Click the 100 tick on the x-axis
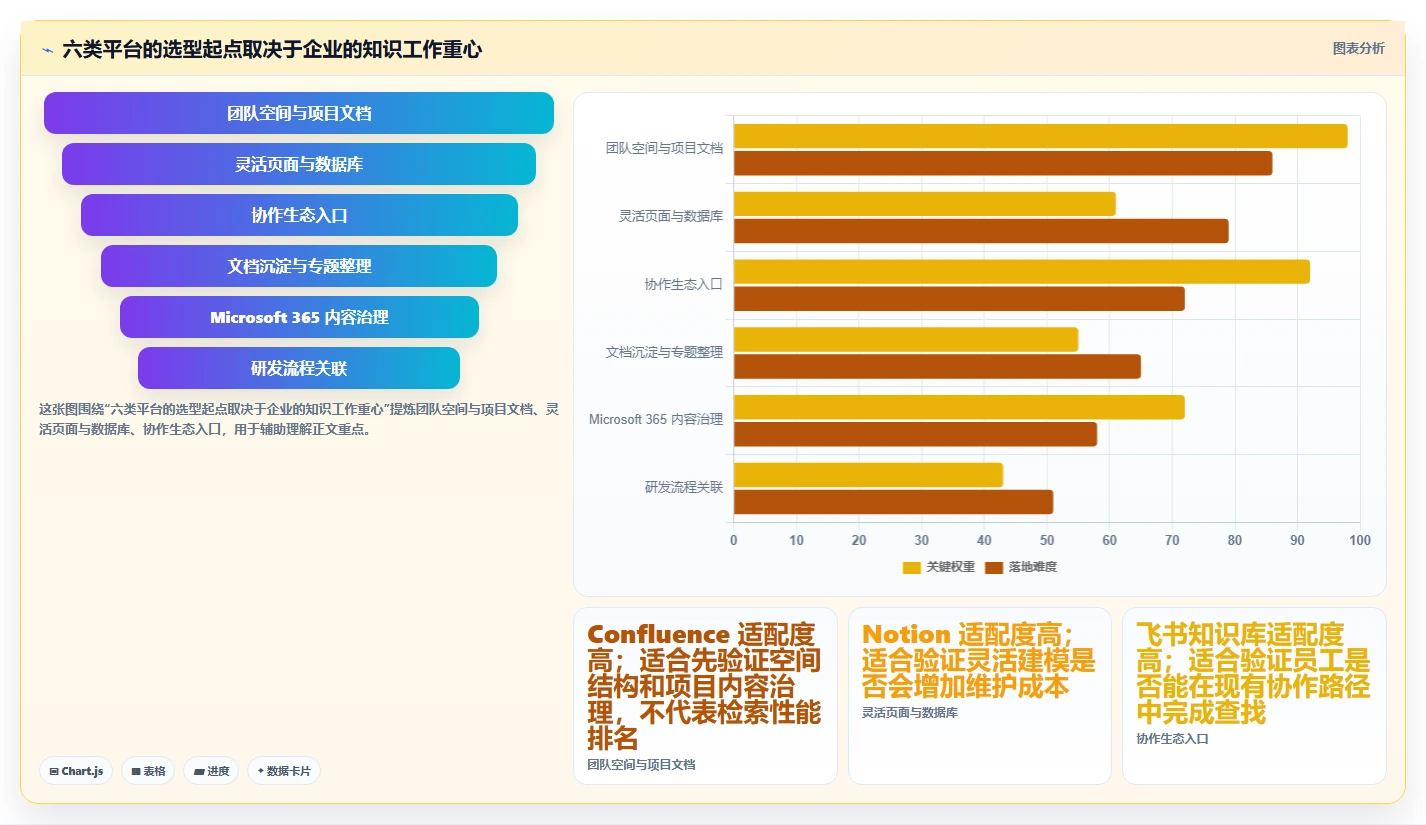1426x825 pixels. coord(1360,540)
